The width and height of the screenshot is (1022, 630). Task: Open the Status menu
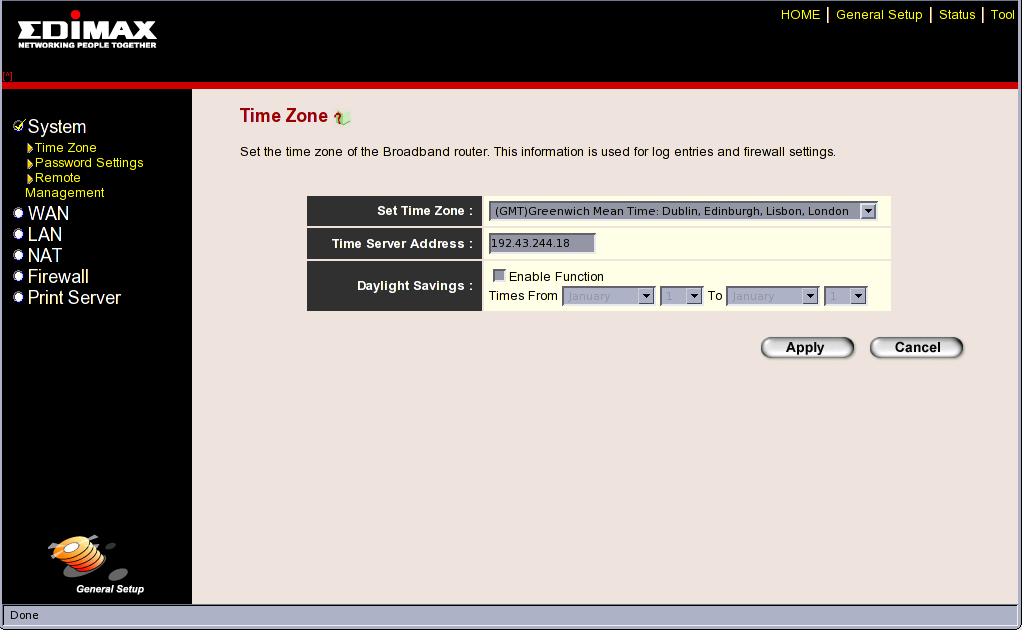(957, 14)
